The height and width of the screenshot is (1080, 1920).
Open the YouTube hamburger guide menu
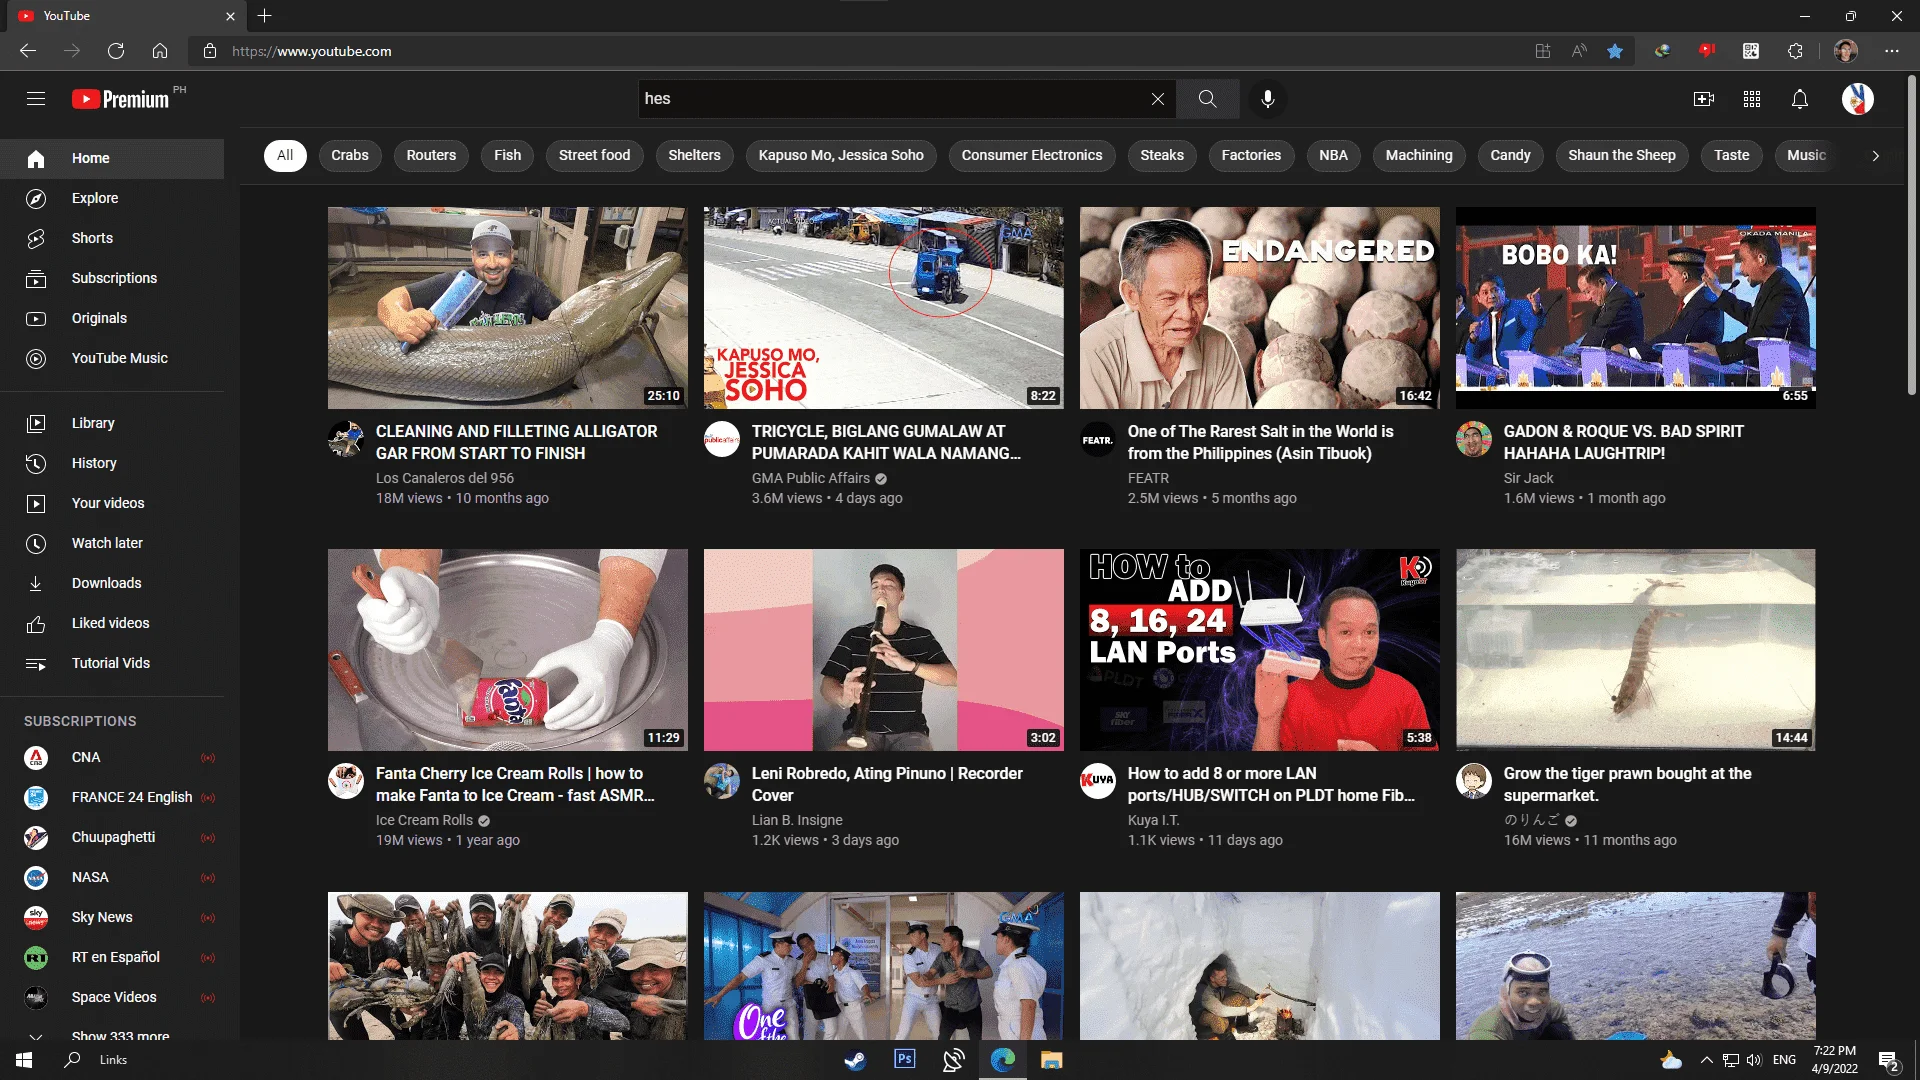point(36,99)
